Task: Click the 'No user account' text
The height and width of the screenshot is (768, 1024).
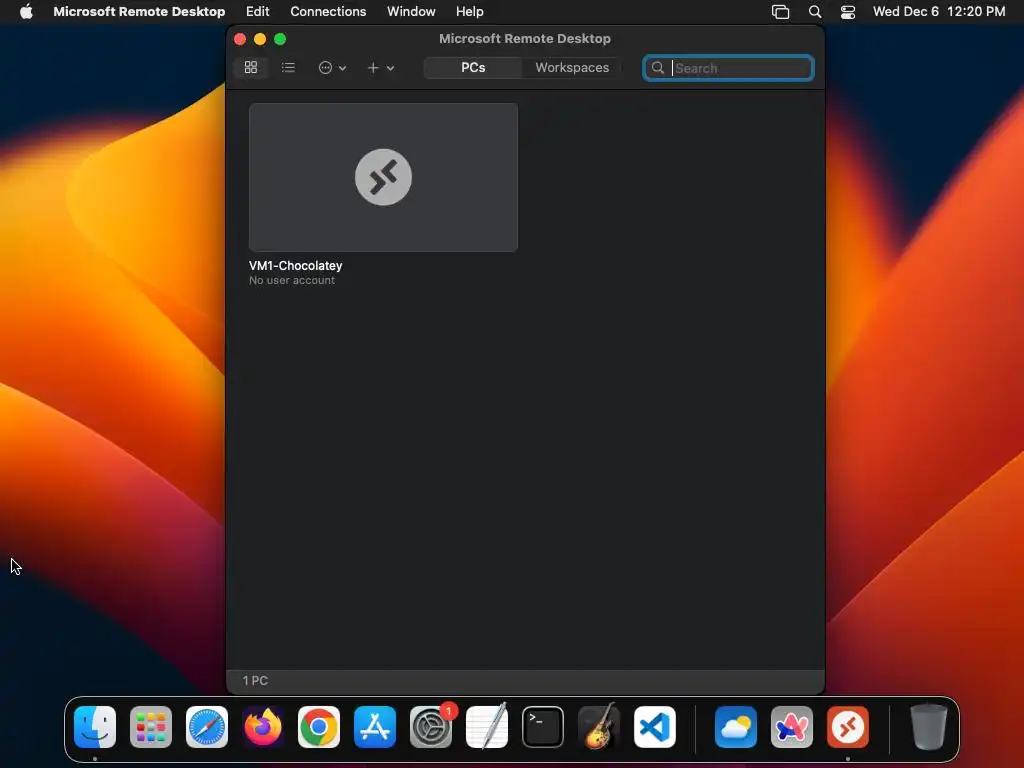Action: 292,280
